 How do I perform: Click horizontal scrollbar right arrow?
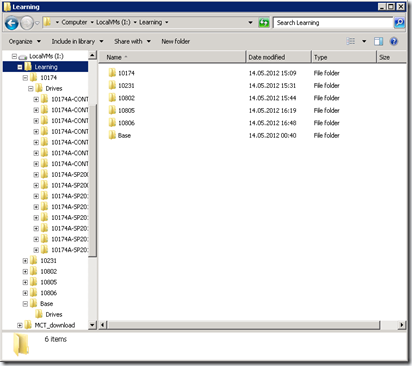(402, 325)
